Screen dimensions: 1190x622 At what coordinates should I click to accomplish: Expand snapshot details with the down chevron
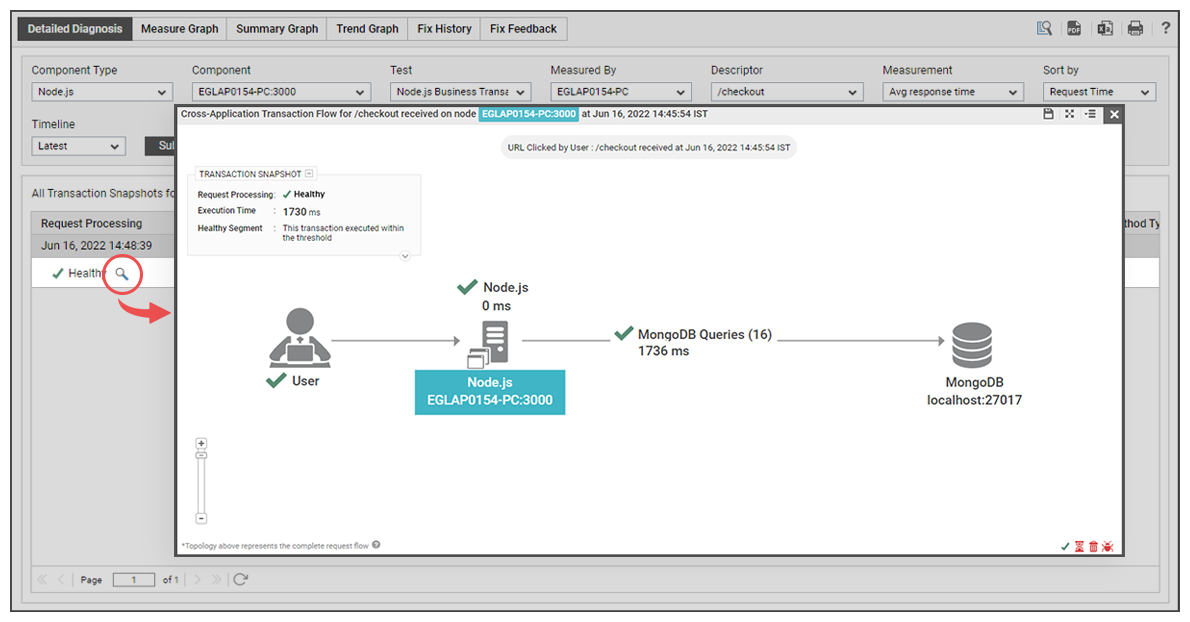coord(405,256)
